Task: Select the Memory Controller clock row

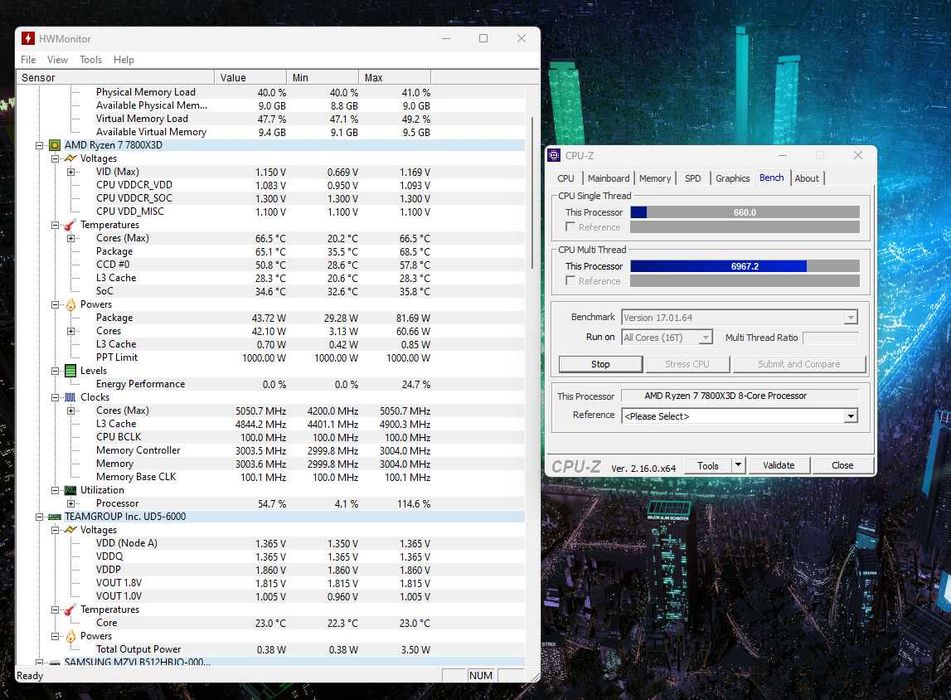Action: click(x=271, y=451)
